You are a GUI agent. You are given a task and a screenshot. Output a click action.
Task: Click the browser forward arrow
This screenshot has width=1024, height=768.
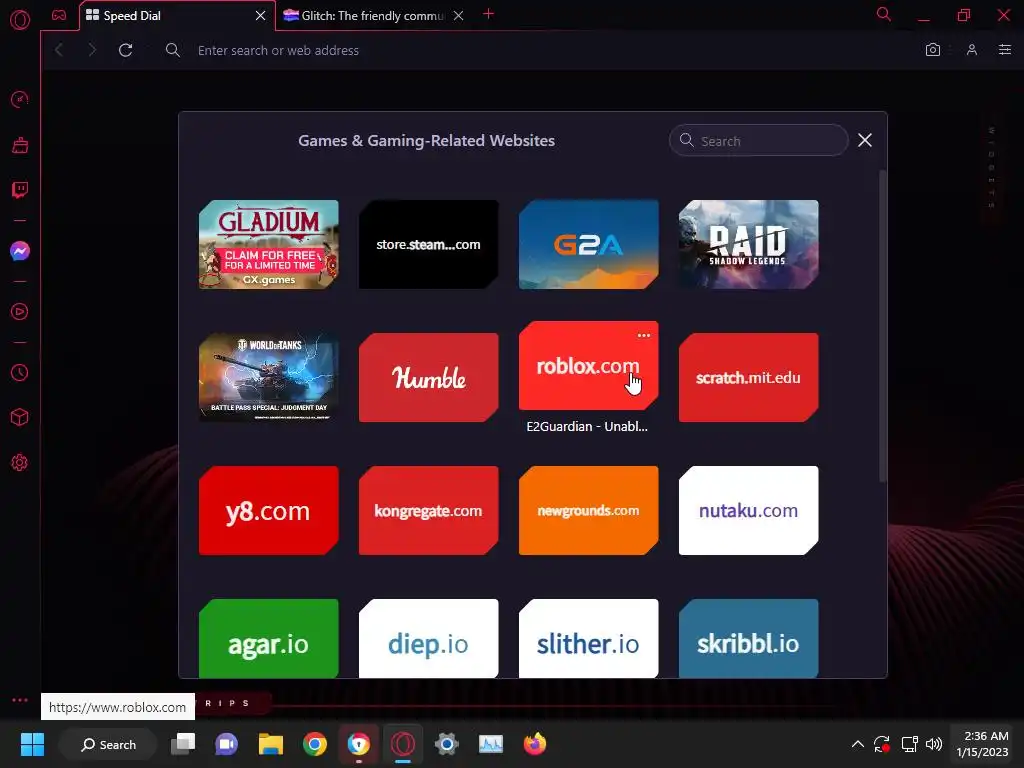click(92, 50)
